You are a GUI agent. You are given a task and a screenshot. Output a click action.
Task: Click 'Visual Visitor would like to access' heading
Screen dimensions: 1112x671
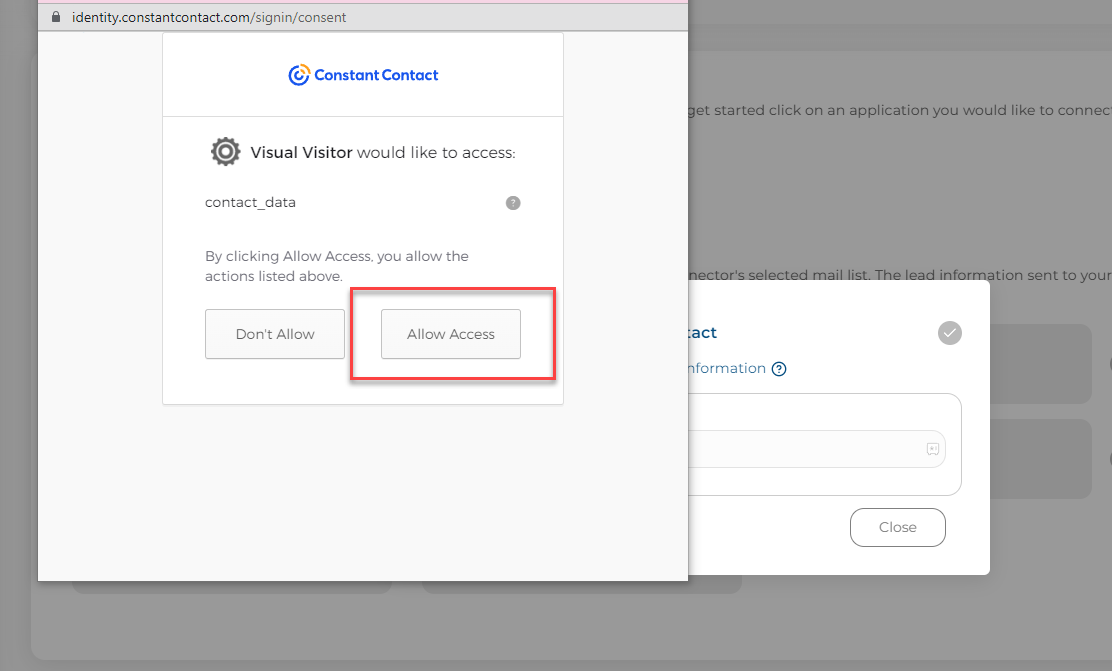(383, 152)
